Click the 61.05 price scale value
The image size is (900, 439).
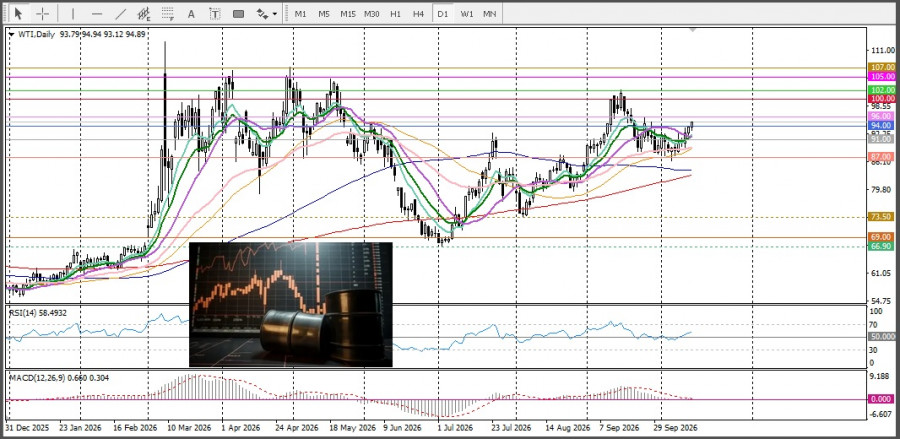pyautogui.click(x=883, y=273)
